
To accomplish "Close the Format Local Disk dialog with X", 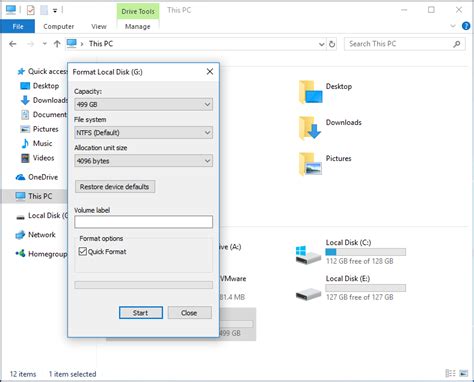I will (210, 71).
